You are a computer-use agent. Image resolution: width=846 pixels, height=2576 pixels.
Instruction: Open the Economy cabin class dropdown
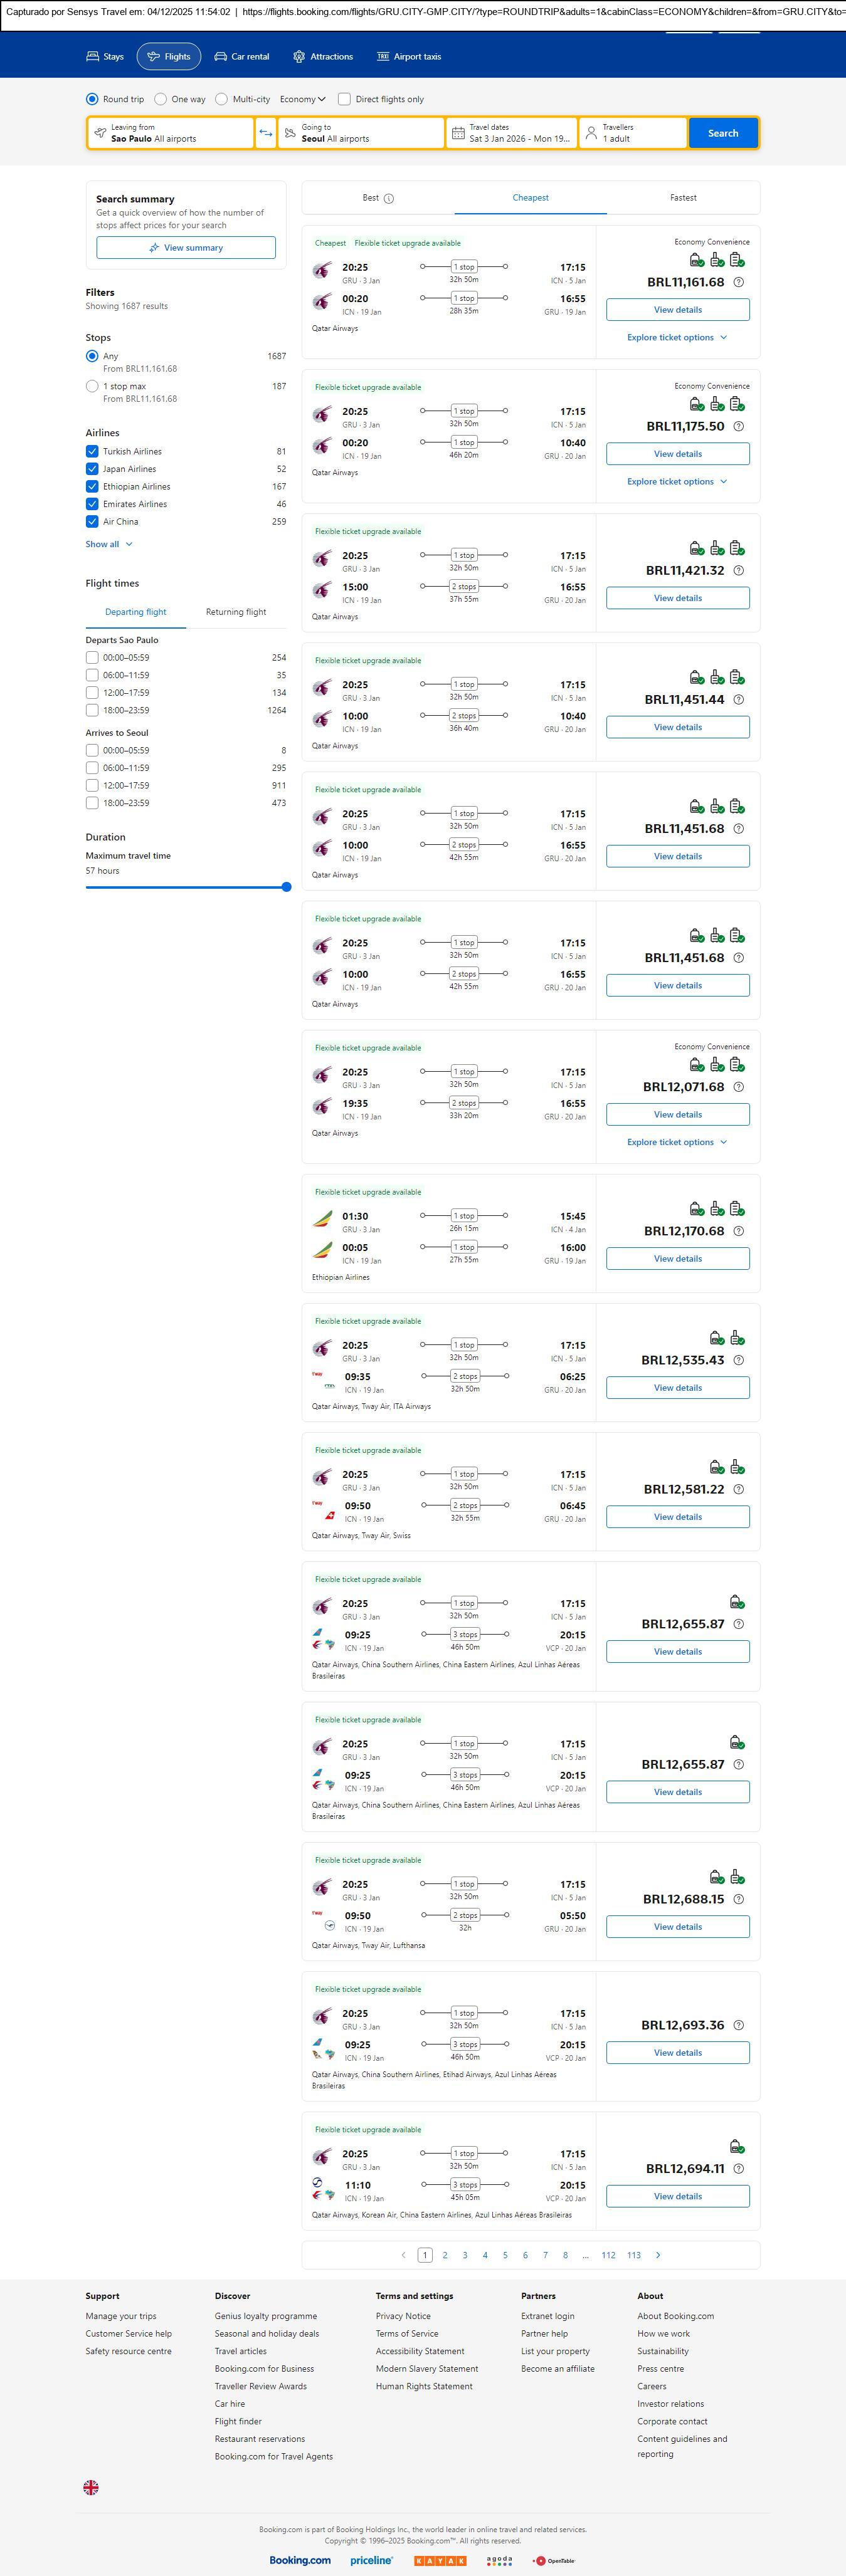[303, 99]
